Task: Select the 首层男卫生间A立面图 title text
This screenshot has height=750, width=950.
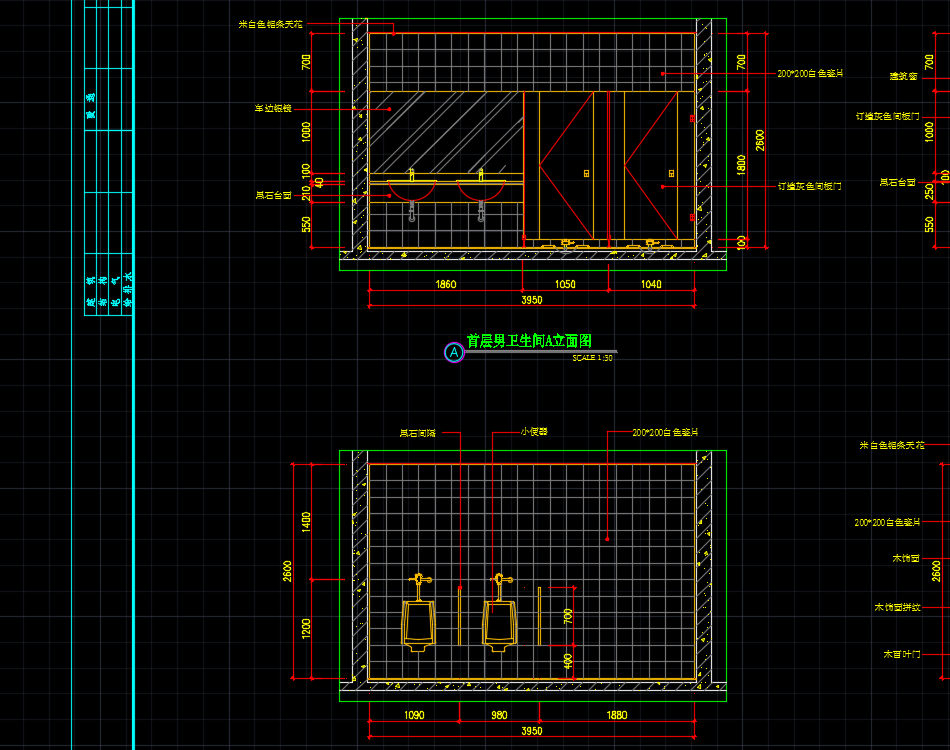Action: 530,342
